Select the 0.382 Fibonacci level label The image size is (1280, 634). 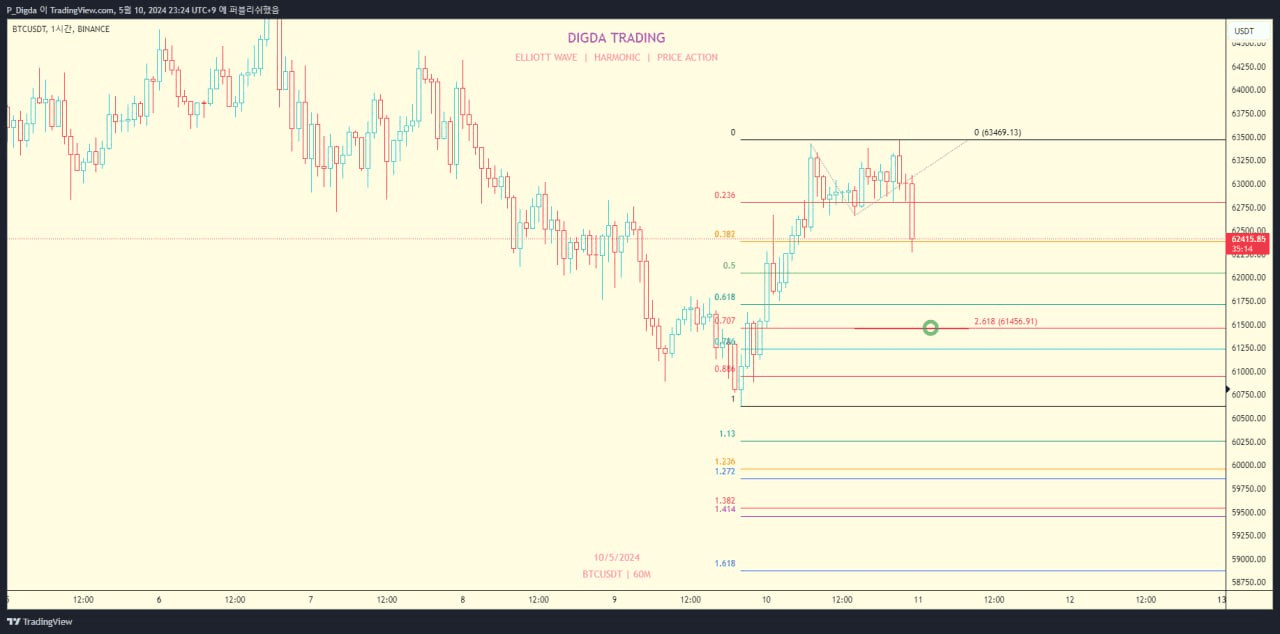point(724,234)
